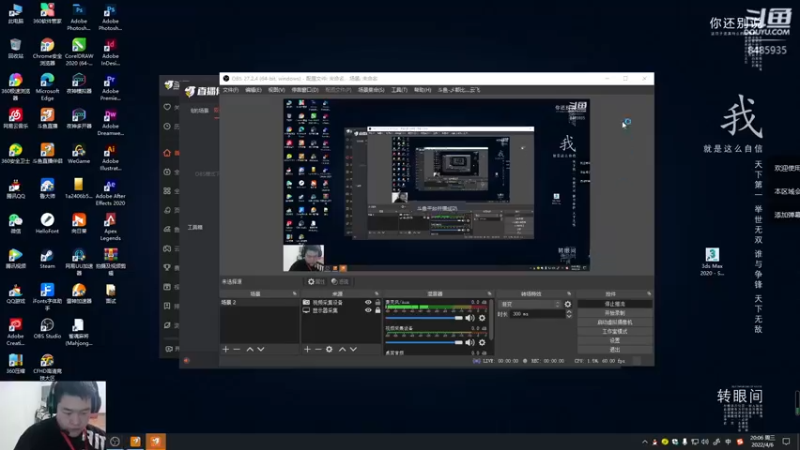
Task: Select scene 2 in the scenes list
Action: click(260, 303)
